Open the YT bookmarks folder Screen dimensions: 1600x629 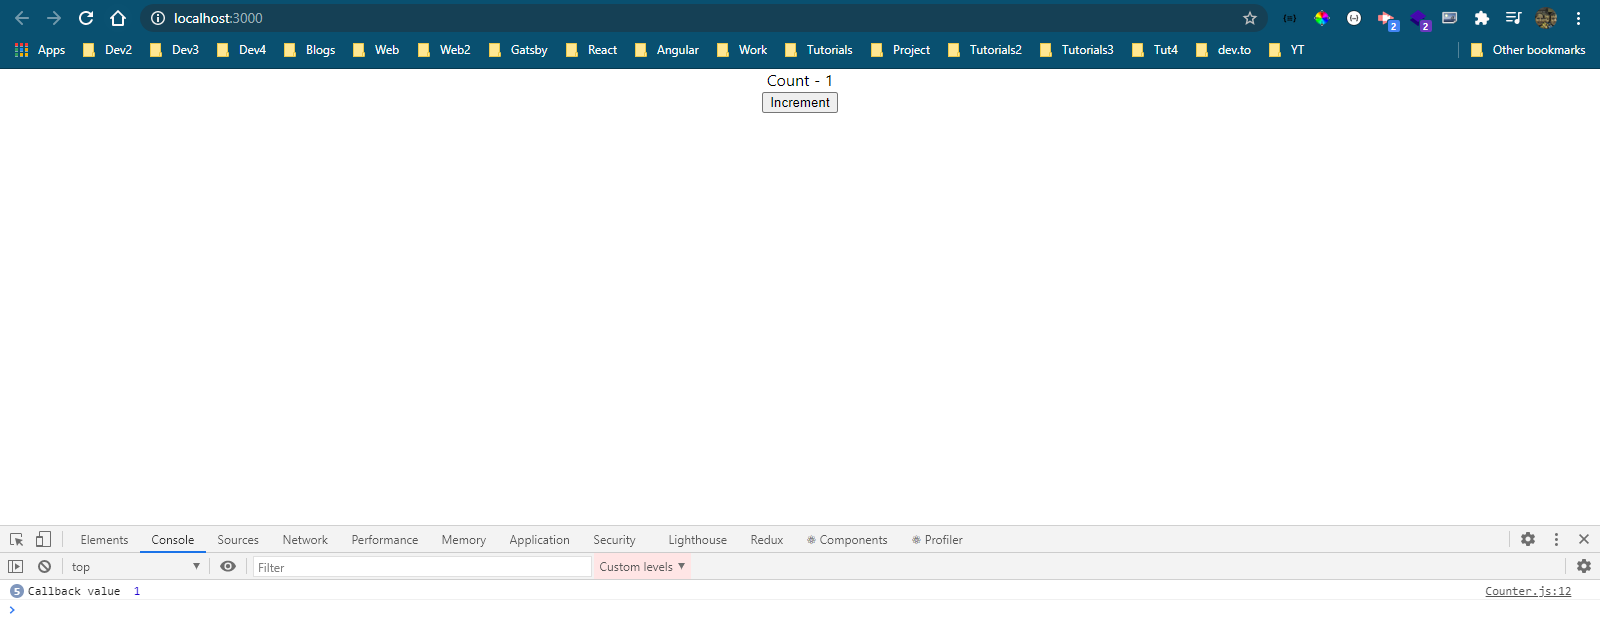tap(1286, 50)
